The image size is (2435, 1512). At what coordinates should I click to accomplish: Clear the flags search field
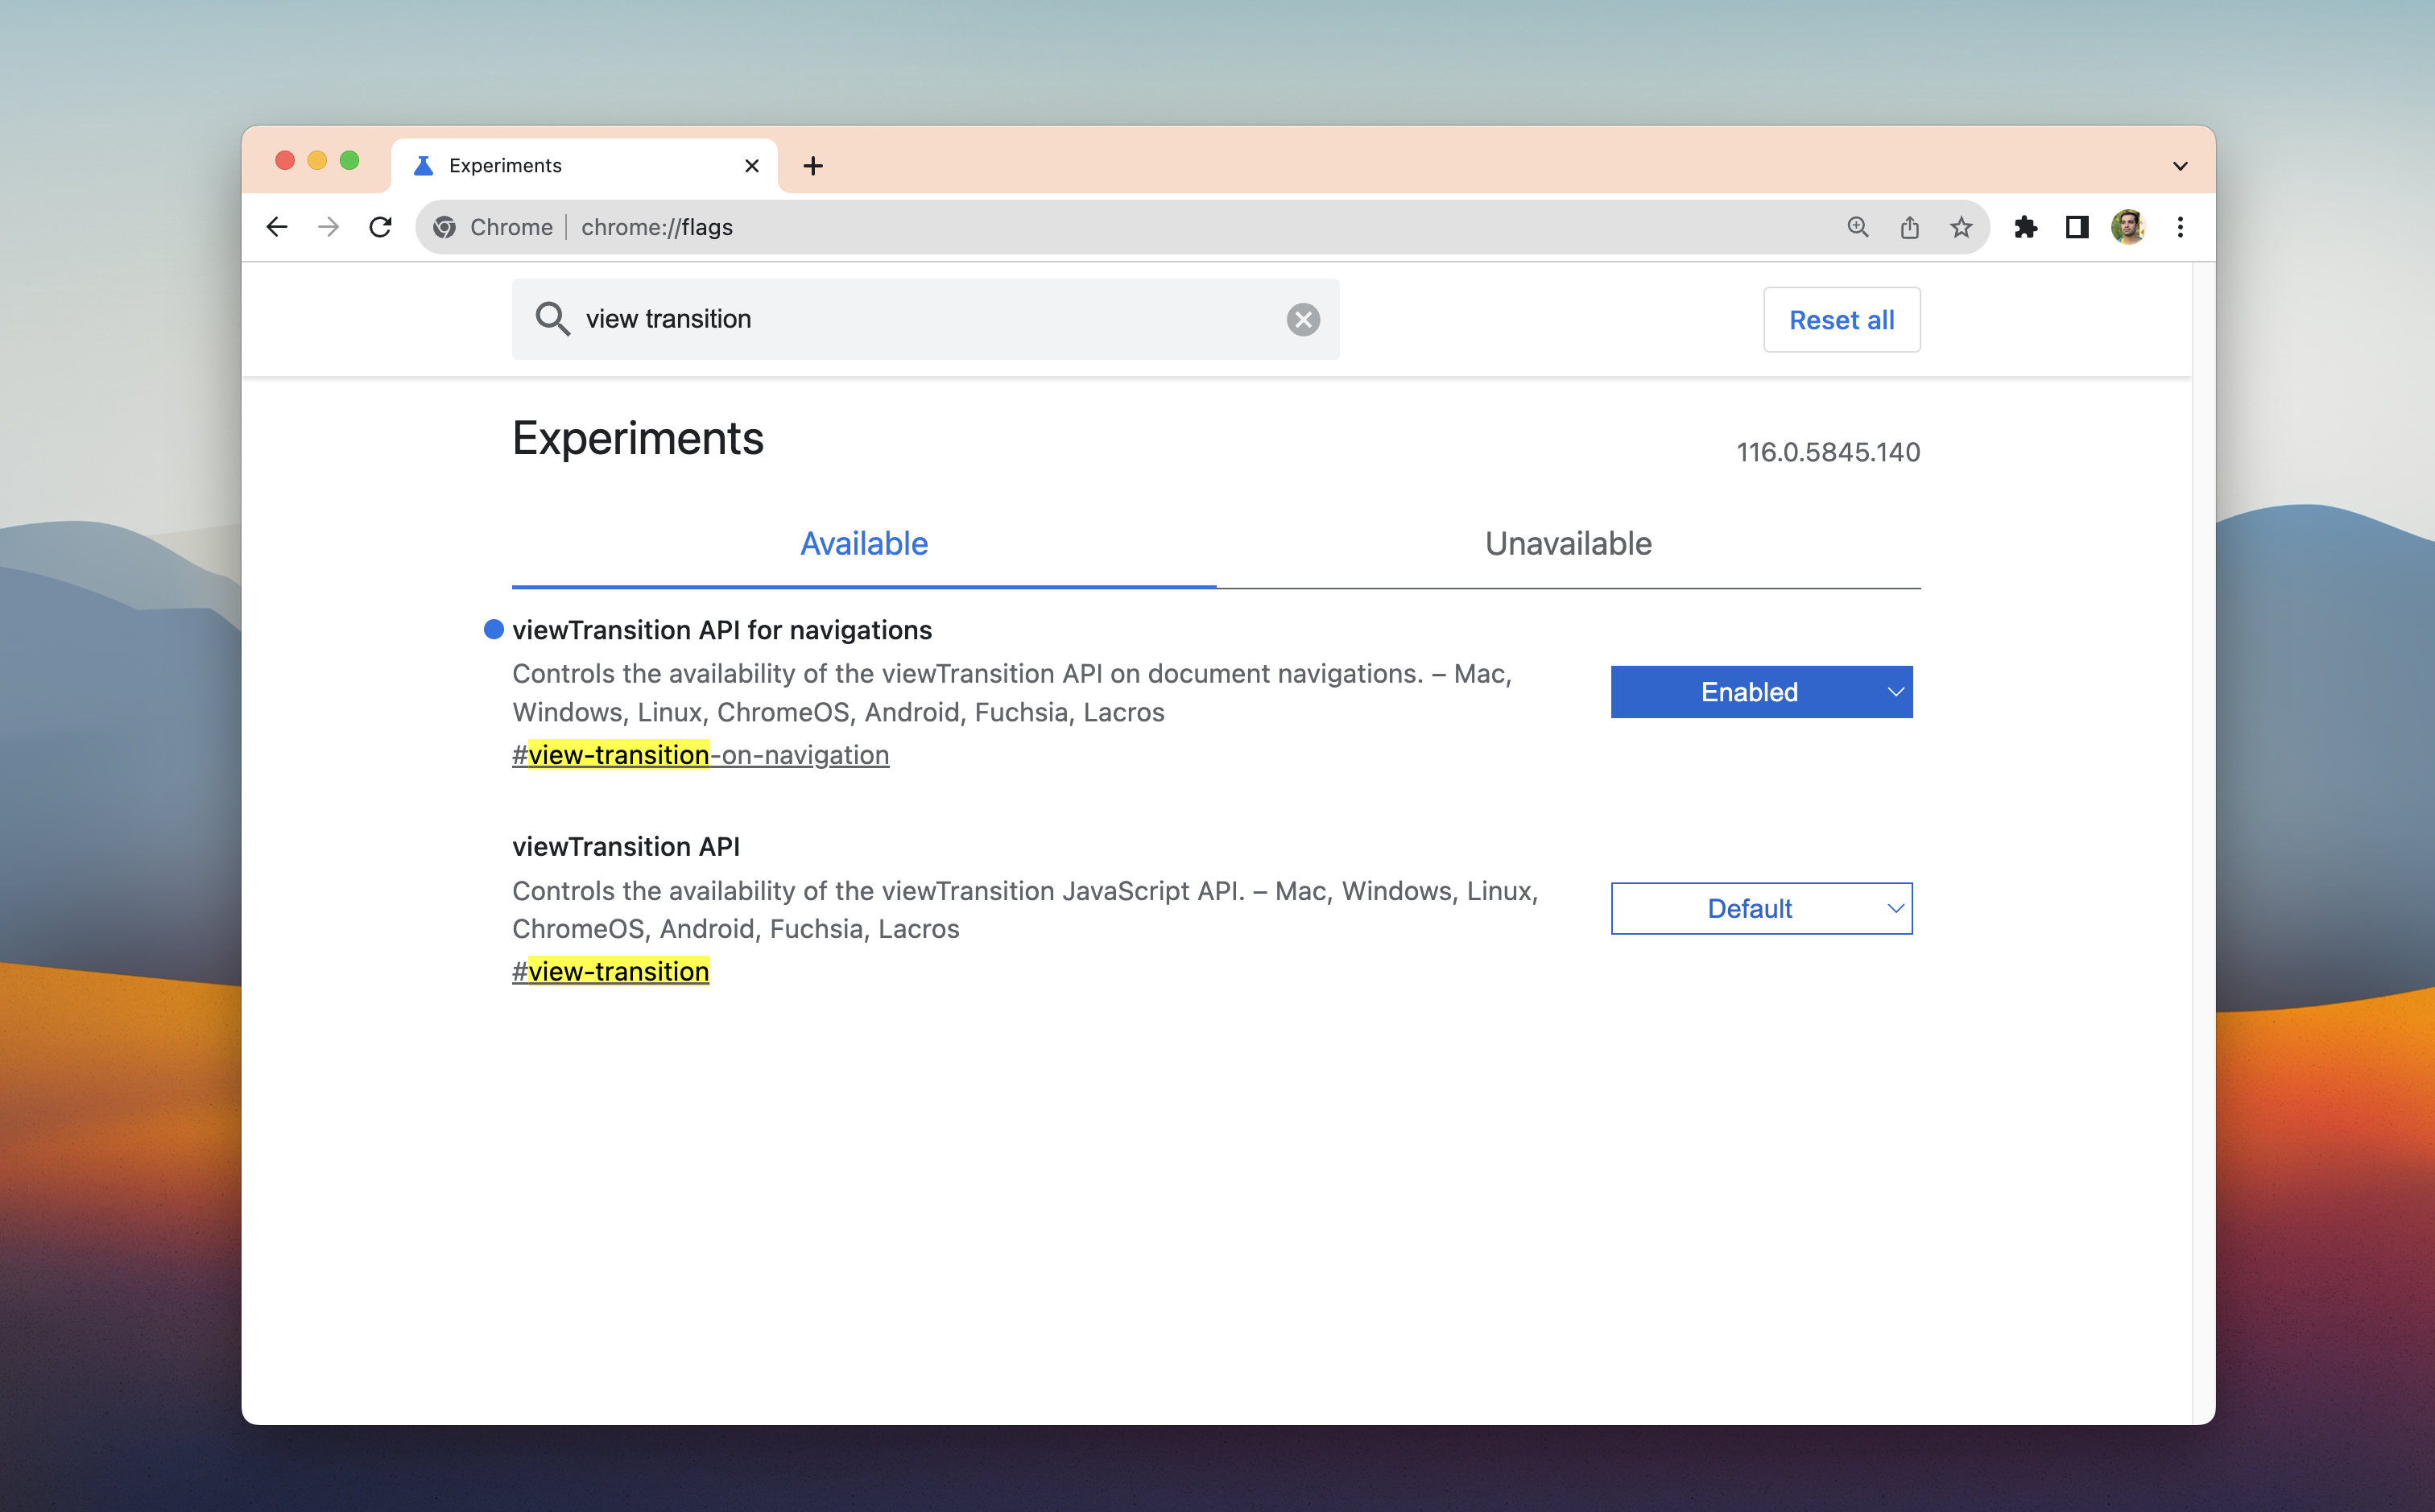tap(1302, 319)
